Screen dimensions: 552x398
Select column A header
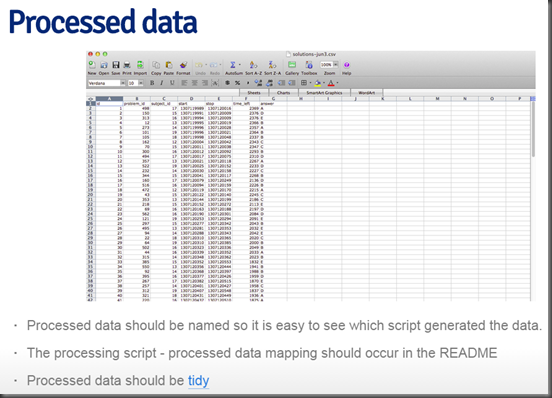(x=109, y=99)
